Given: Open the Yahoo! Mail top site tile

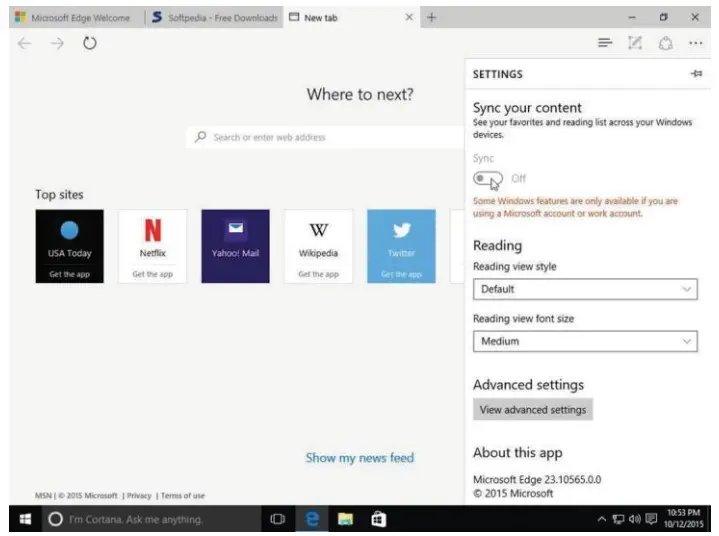Looking at the screenshot, I should (235, 246).
